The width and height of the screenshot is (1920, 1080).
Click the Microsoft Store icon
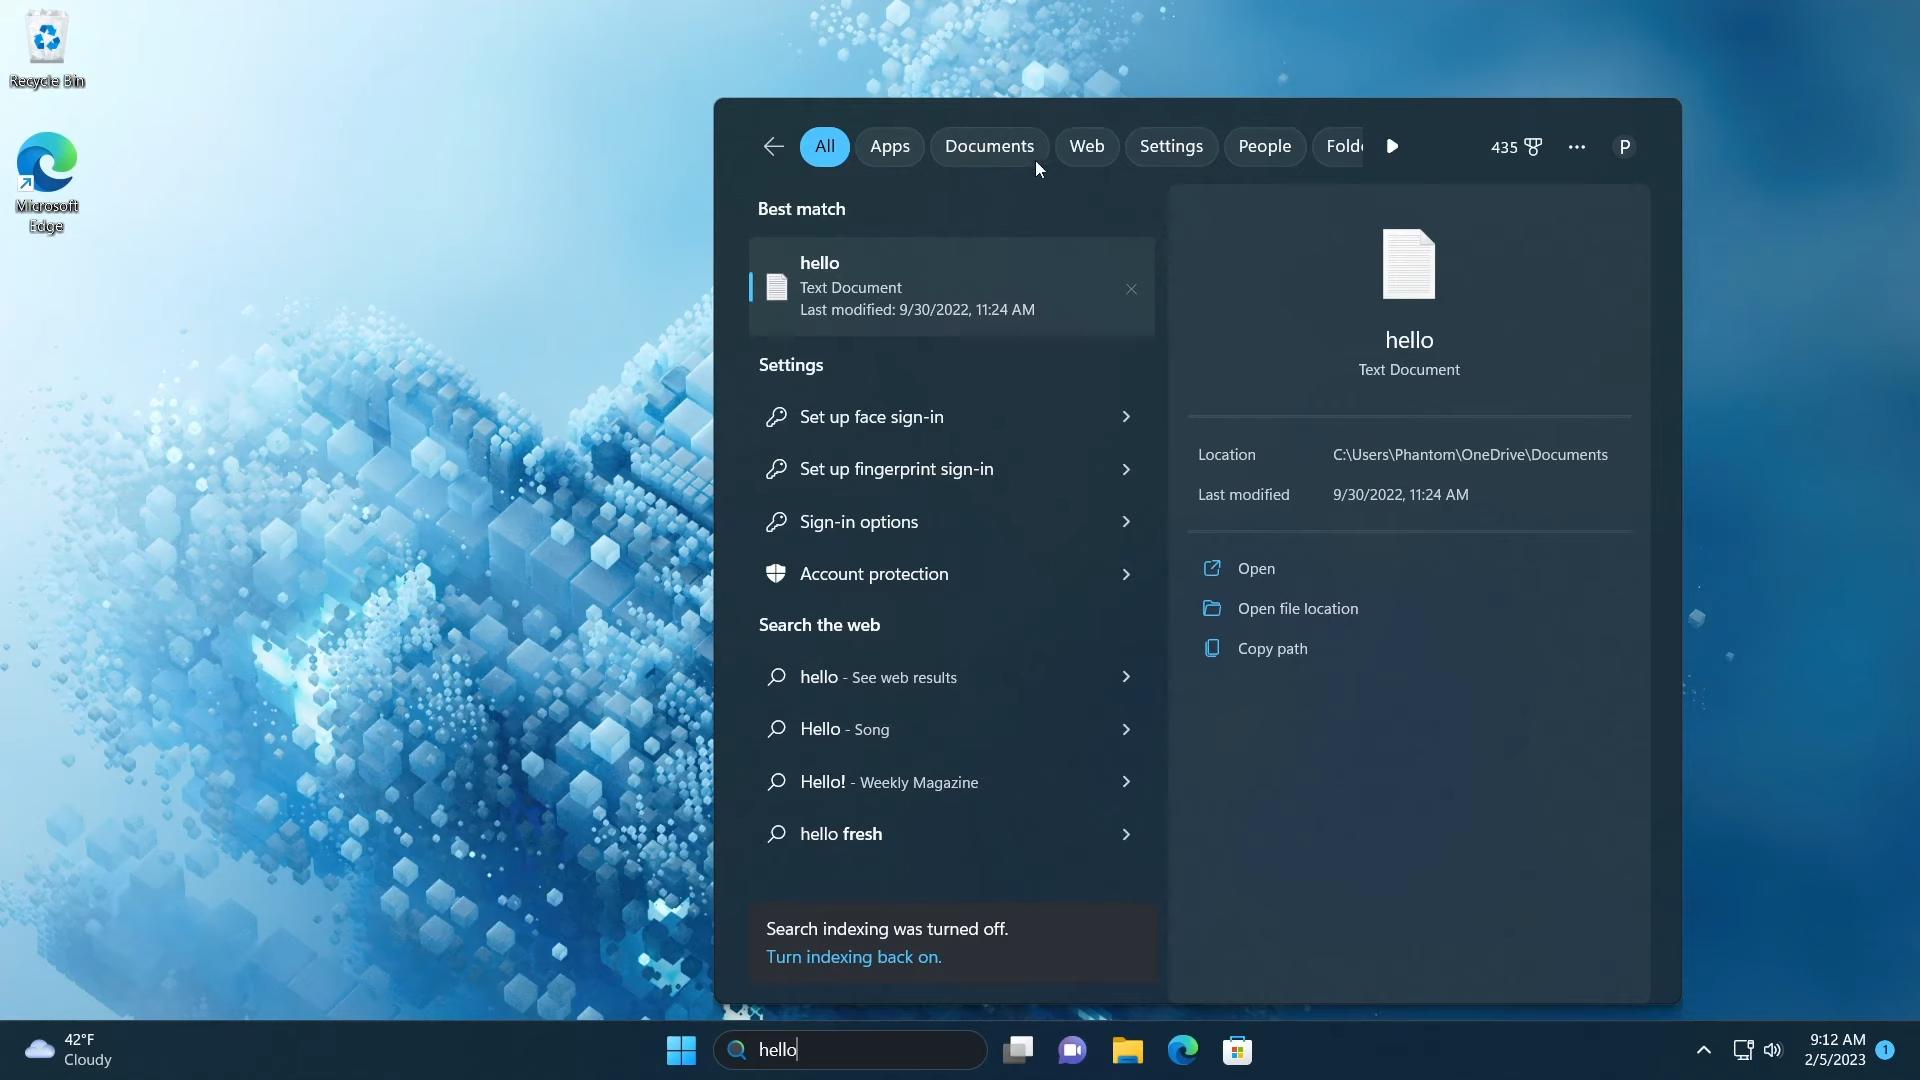click(1237, 1050)
